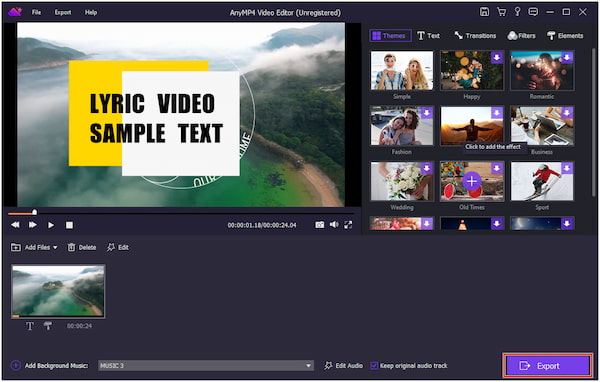Select the aerial coast clip thumbnail
Screen dimensions: 600x382
(x=58, y=291)
